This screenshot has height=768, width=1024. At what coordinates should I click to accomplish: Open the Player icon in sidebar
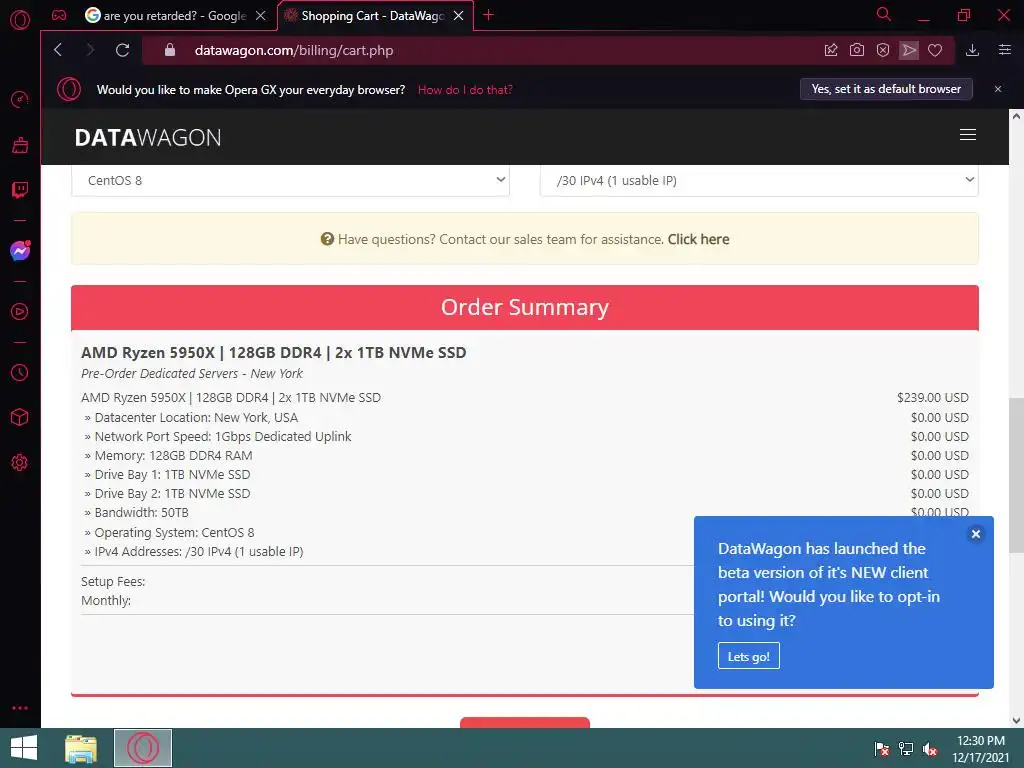tap(20, 312)
